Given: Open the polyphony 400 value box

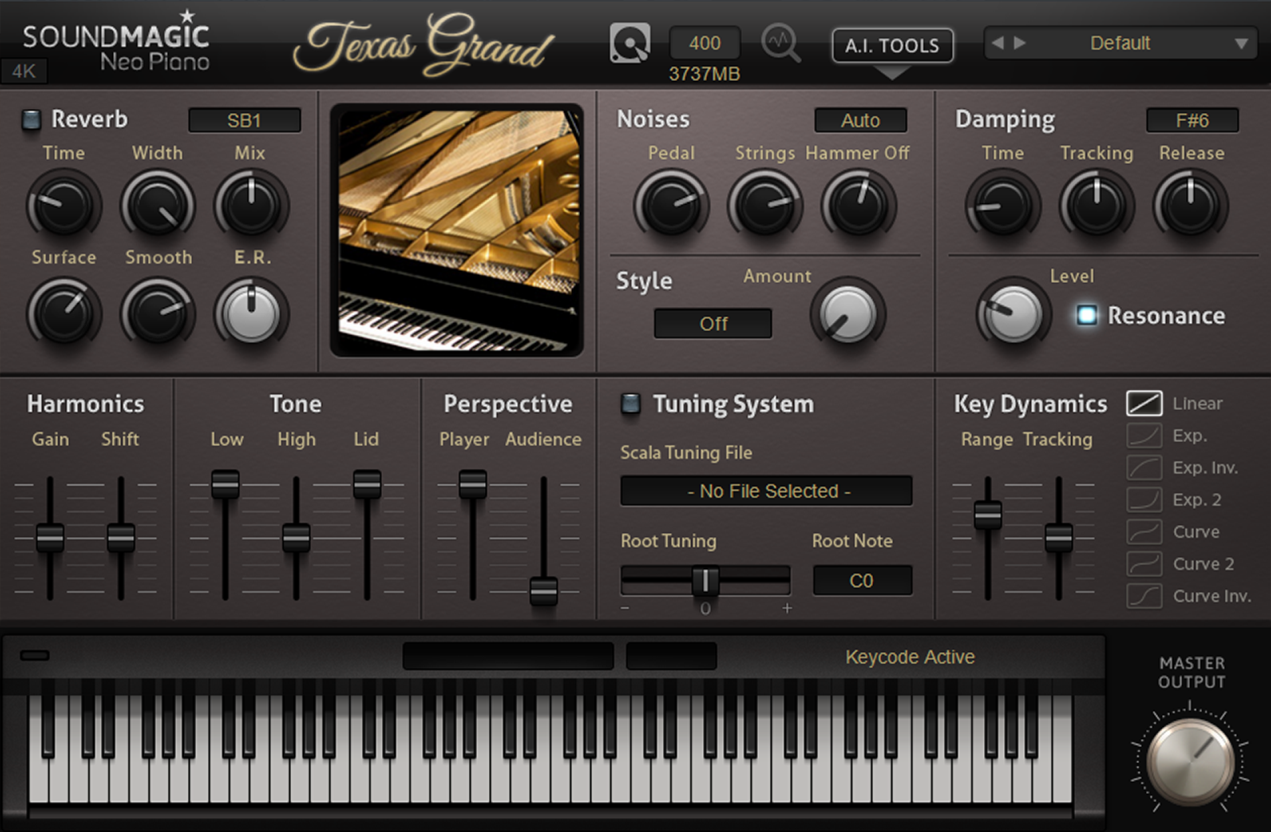Looking at the screenshot, I should (x=705, y=43).
